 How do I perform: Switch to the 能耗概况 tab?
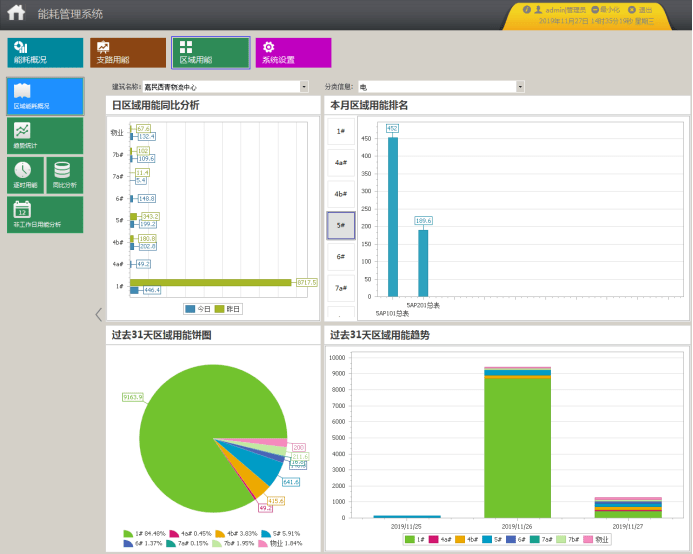click(45, 53)
